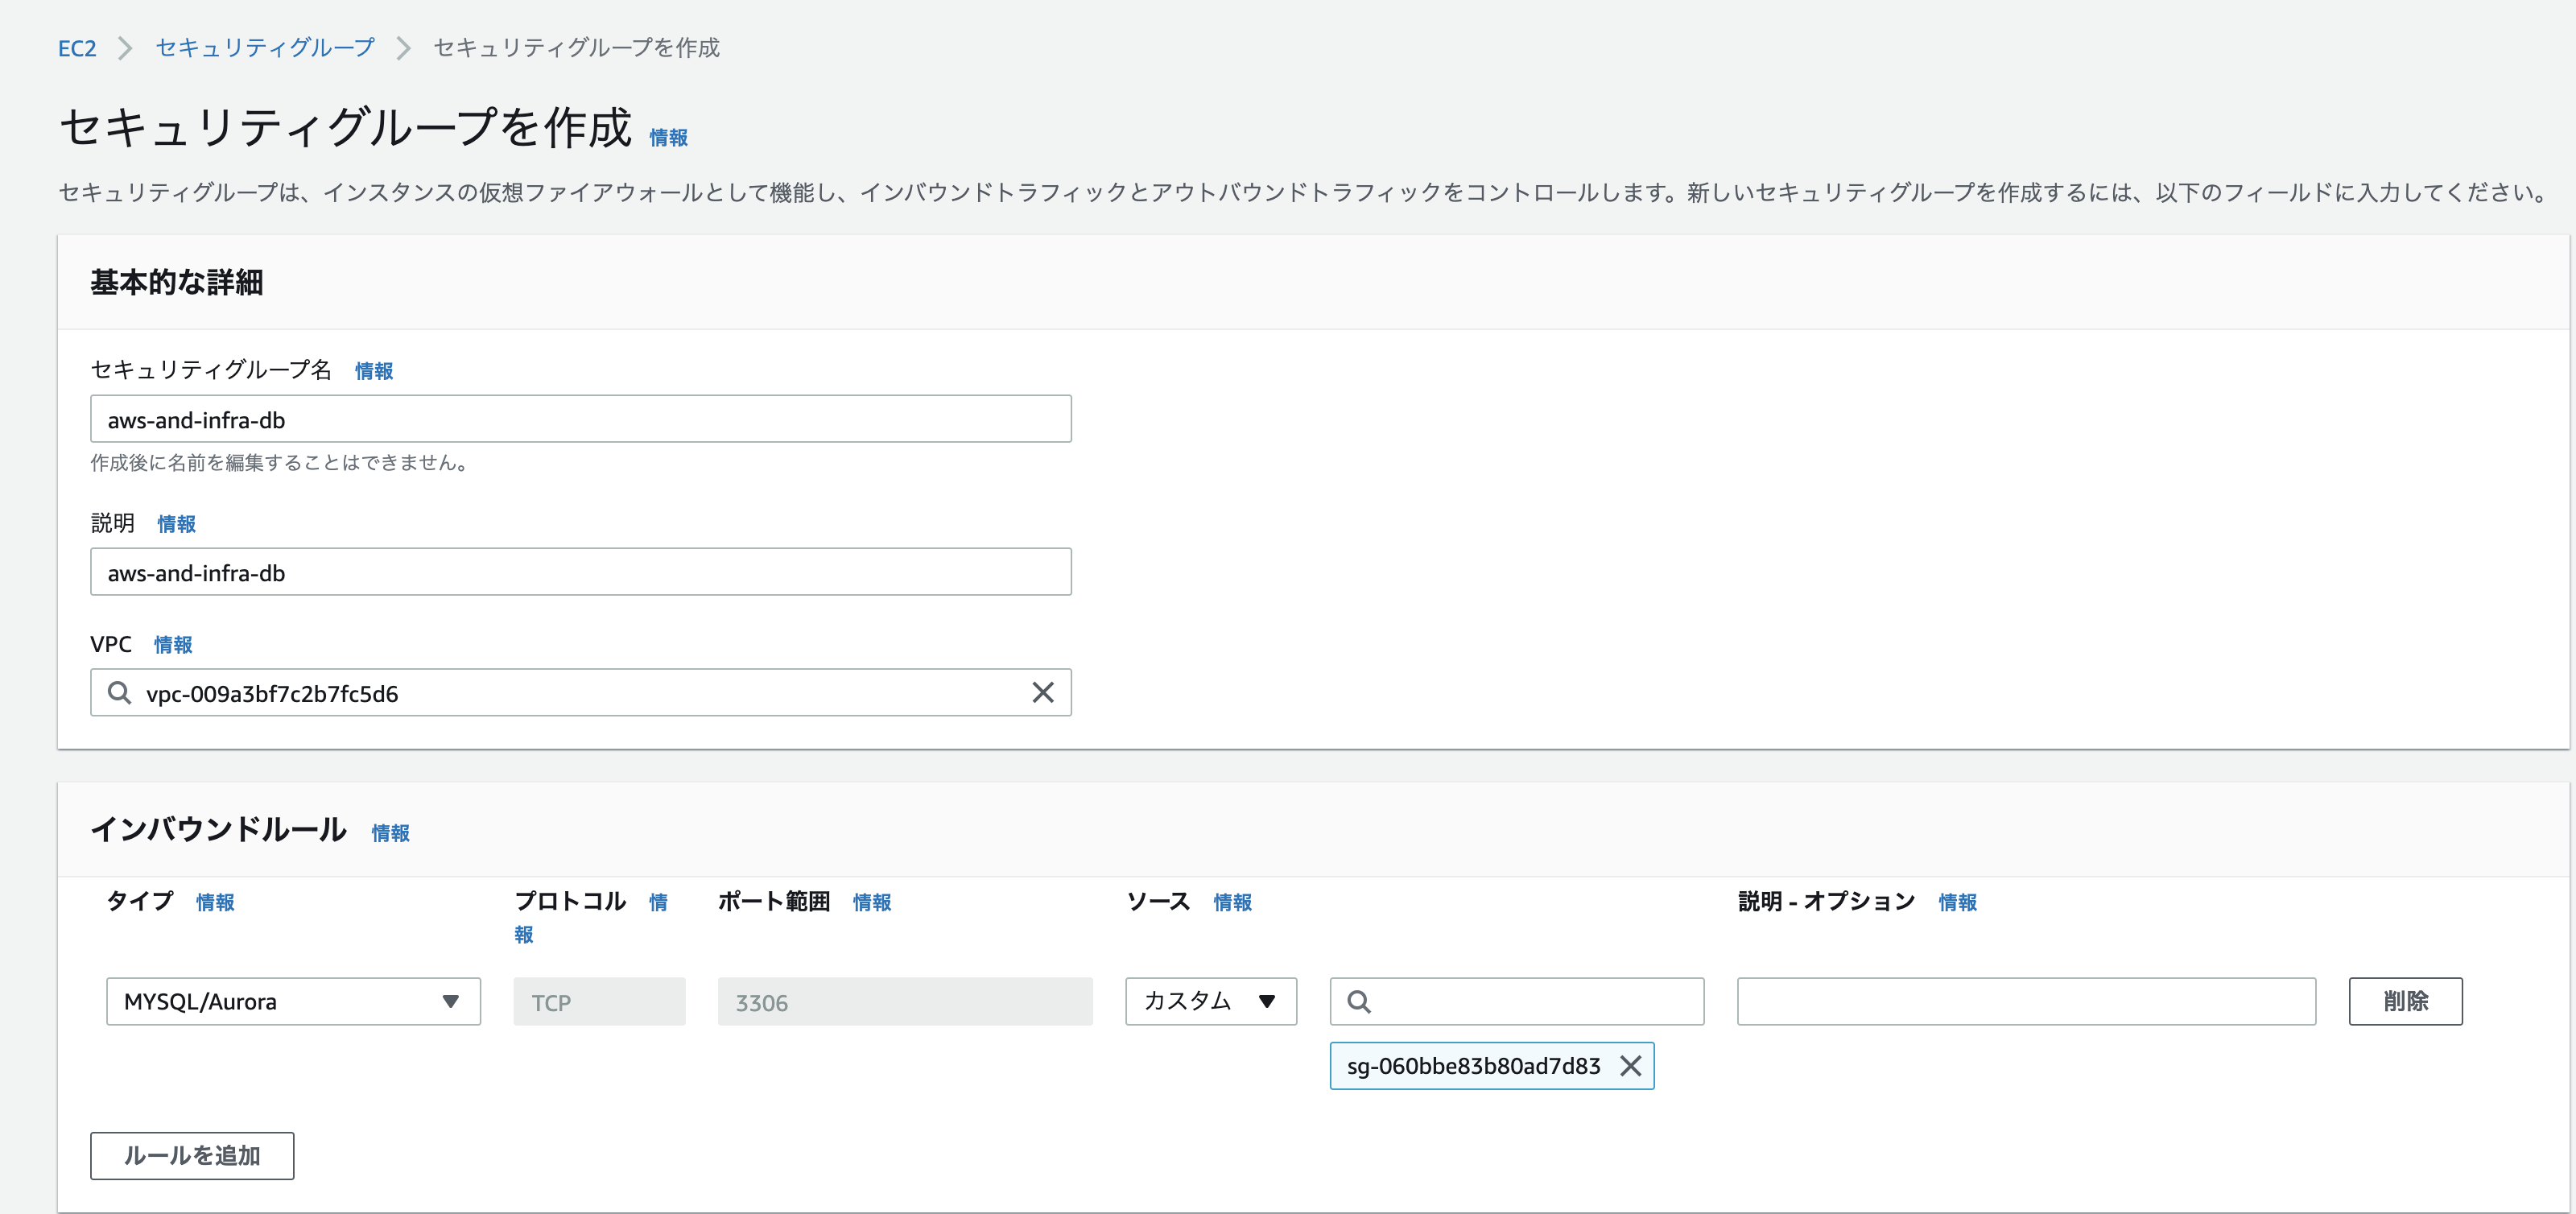Focus the security group name input field
The width and height of the screenshot is (2576, 1214).
point(580,419)
